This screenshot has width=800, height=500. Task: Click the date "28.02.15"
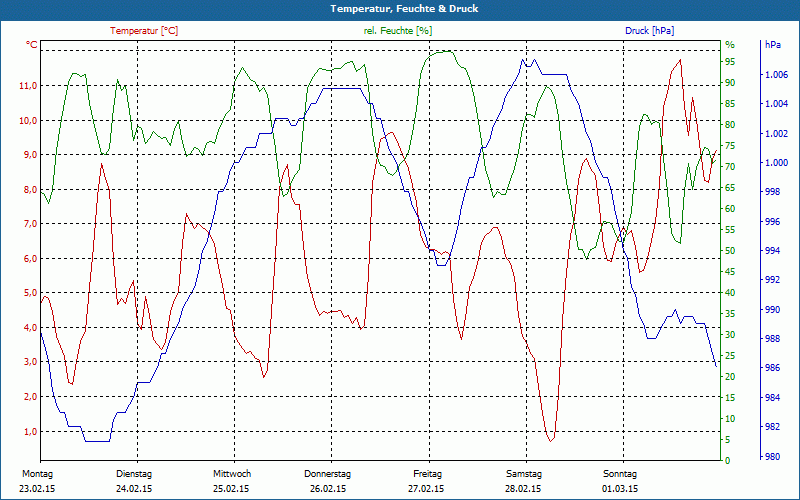pos(523,489)
